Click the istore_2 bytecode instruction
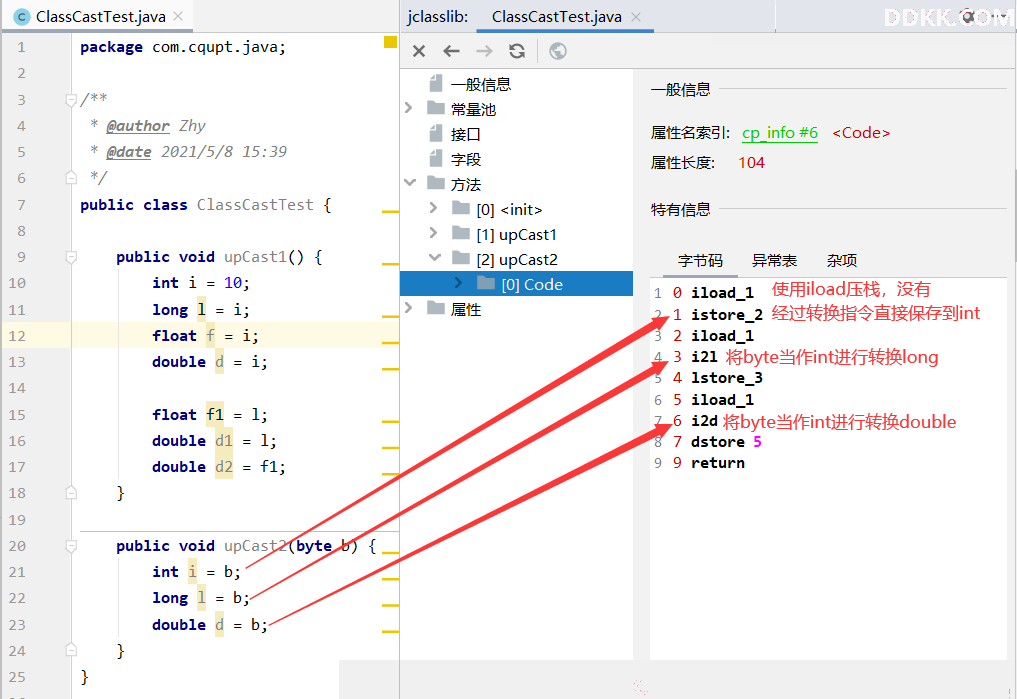This screenshot has height=699, width=1017. 726,314
